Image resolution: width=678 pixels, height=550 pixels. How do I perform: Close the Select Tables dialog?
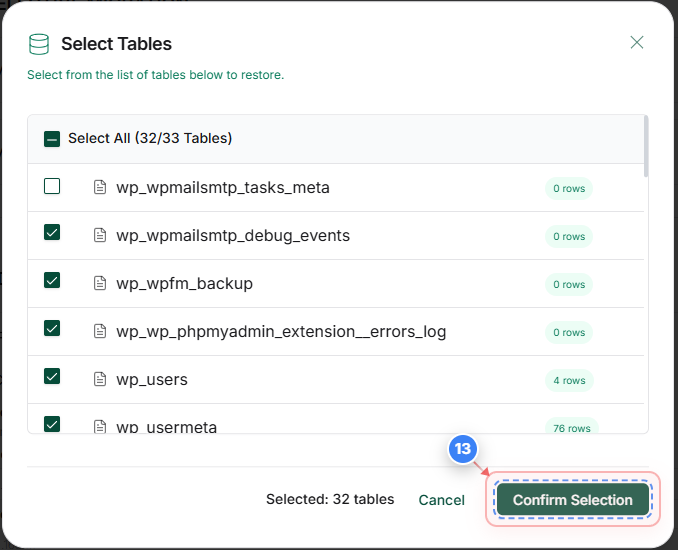coord(636,42)
